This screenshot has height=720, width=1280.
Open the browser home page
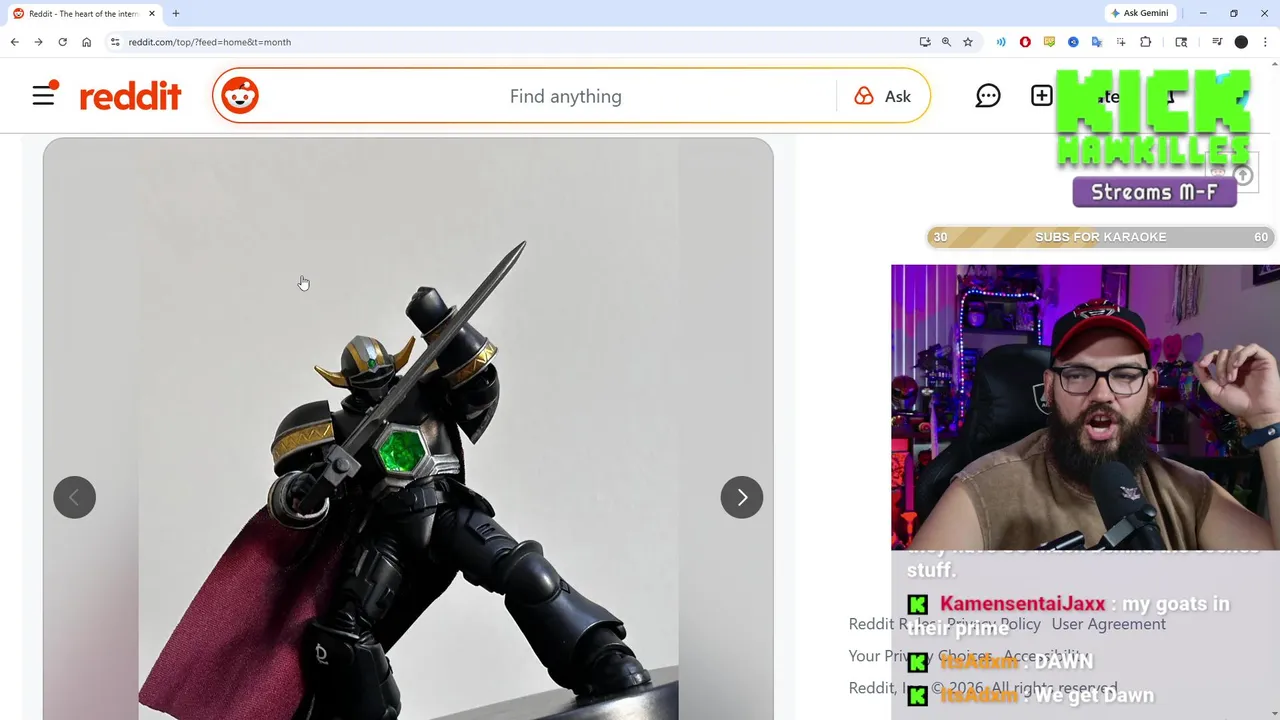tap(86, 42)
